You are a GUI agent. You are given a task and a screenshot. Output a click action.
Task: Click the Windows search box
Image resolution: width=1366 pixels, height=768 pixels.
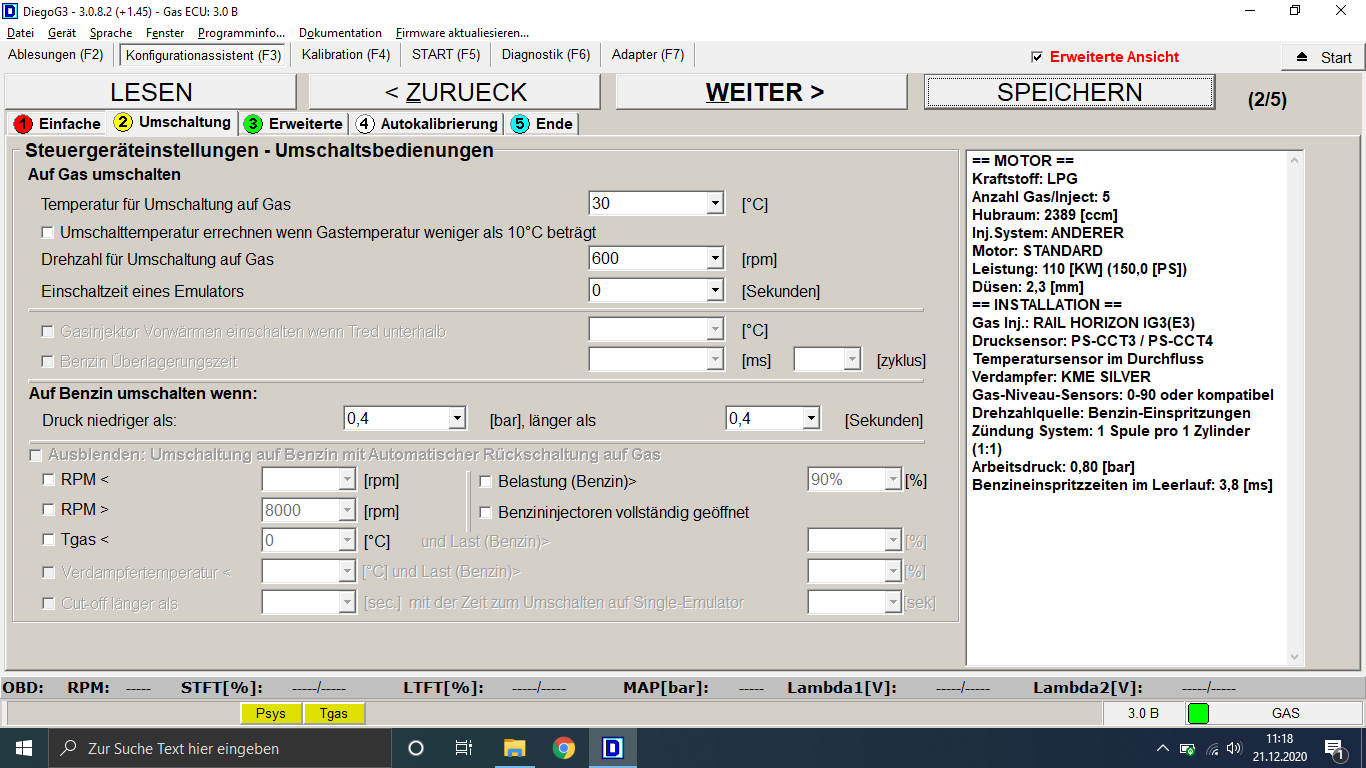coord(219,748)
